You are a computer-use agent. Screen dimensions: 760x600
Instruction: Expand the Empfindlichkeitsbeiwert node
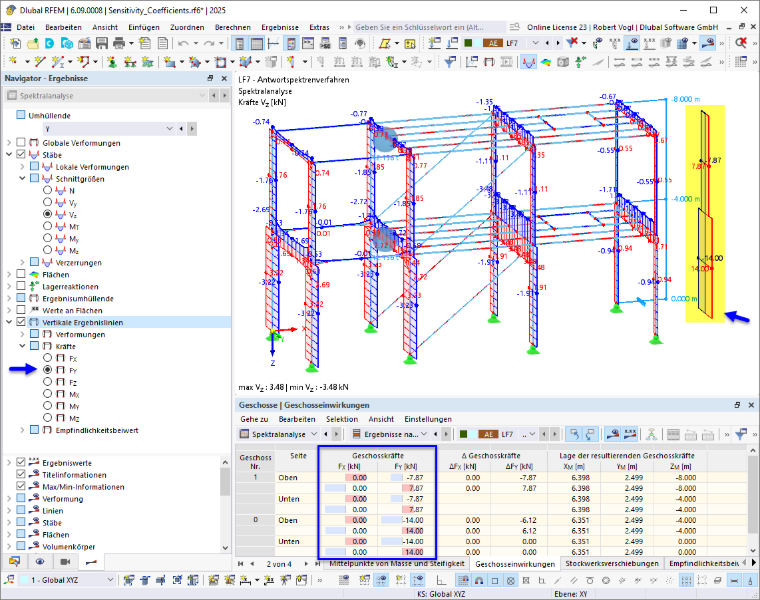pyautogui.click(x=22, y=430)
